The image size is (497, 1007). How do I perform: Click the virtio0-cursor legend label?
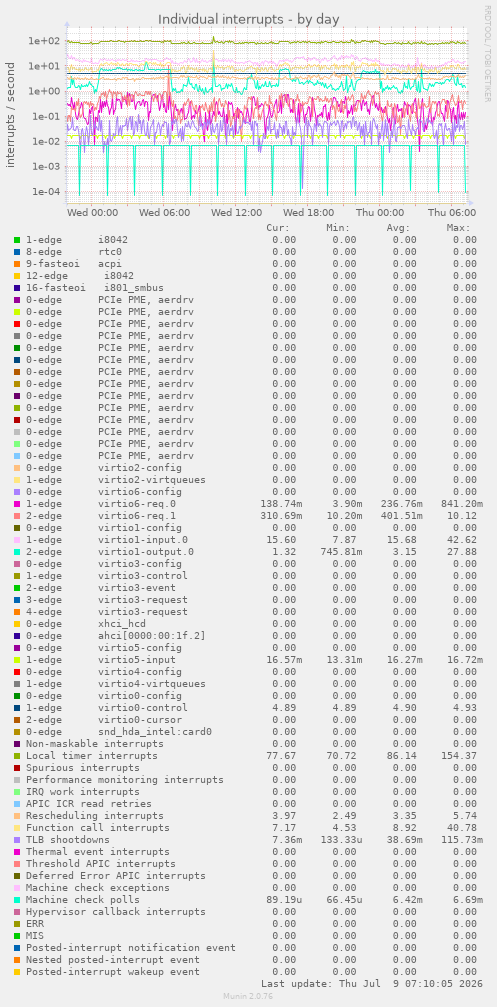[139, 720]
